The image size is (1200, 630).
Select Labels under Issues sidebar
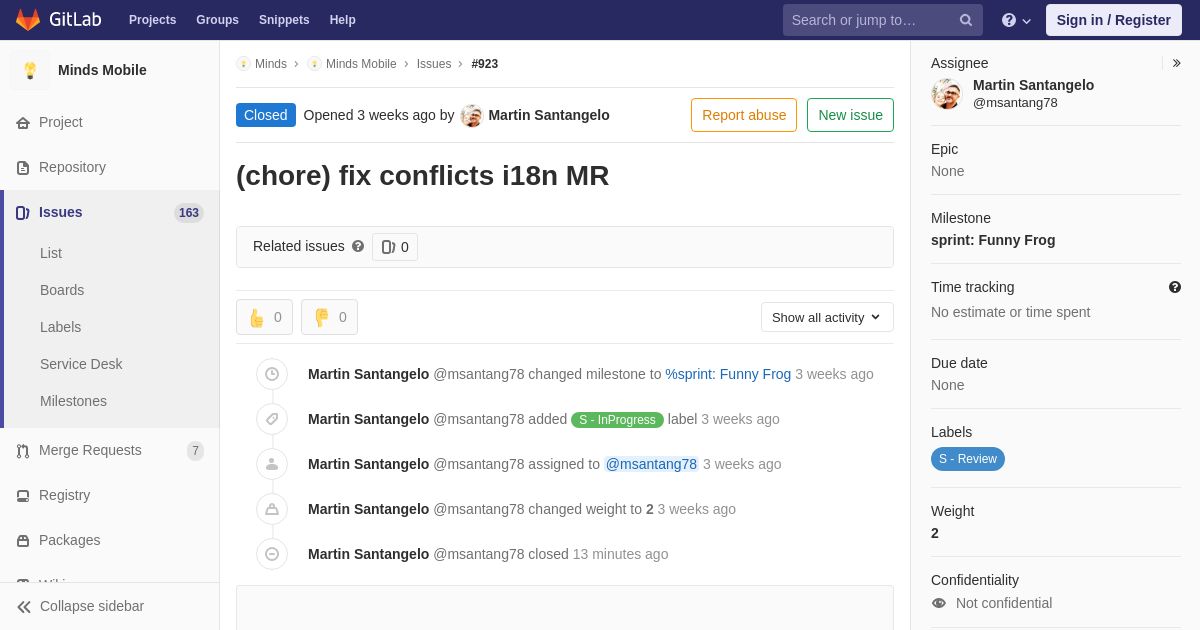tap(61, 327)
